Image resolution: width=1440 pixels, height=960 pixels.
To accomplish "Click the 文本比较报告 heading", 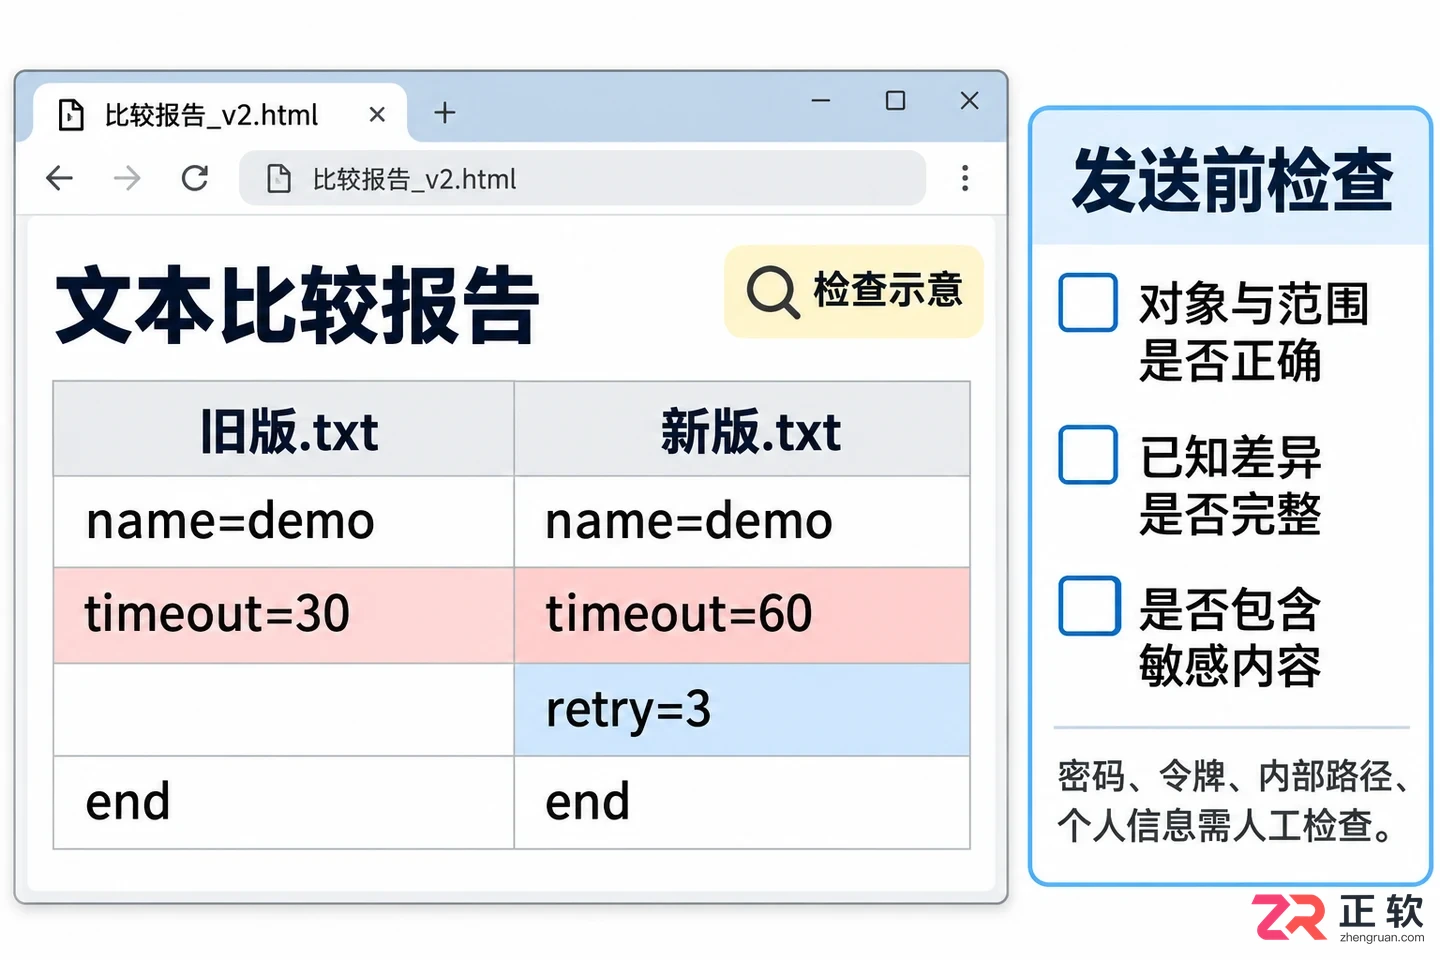I will pos(298,305).
